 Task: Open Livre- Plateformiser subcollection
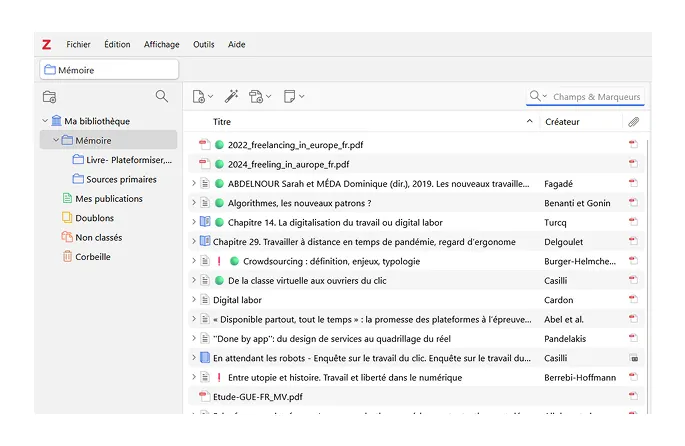coord(122,160)
